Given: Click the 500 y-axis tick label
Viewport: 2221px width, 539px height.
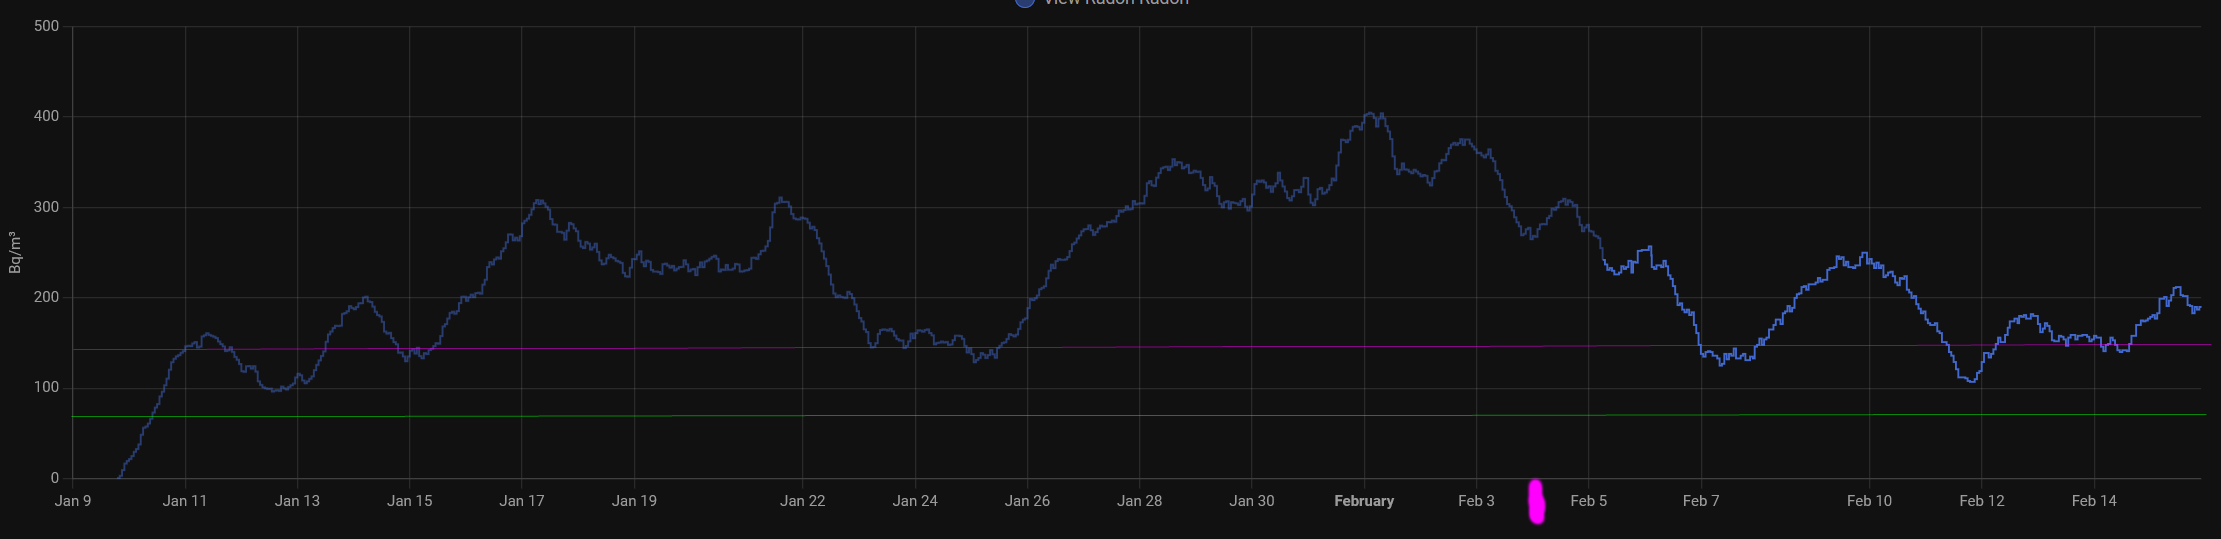Looking at the screenshot, I should (x=46, y=26).
